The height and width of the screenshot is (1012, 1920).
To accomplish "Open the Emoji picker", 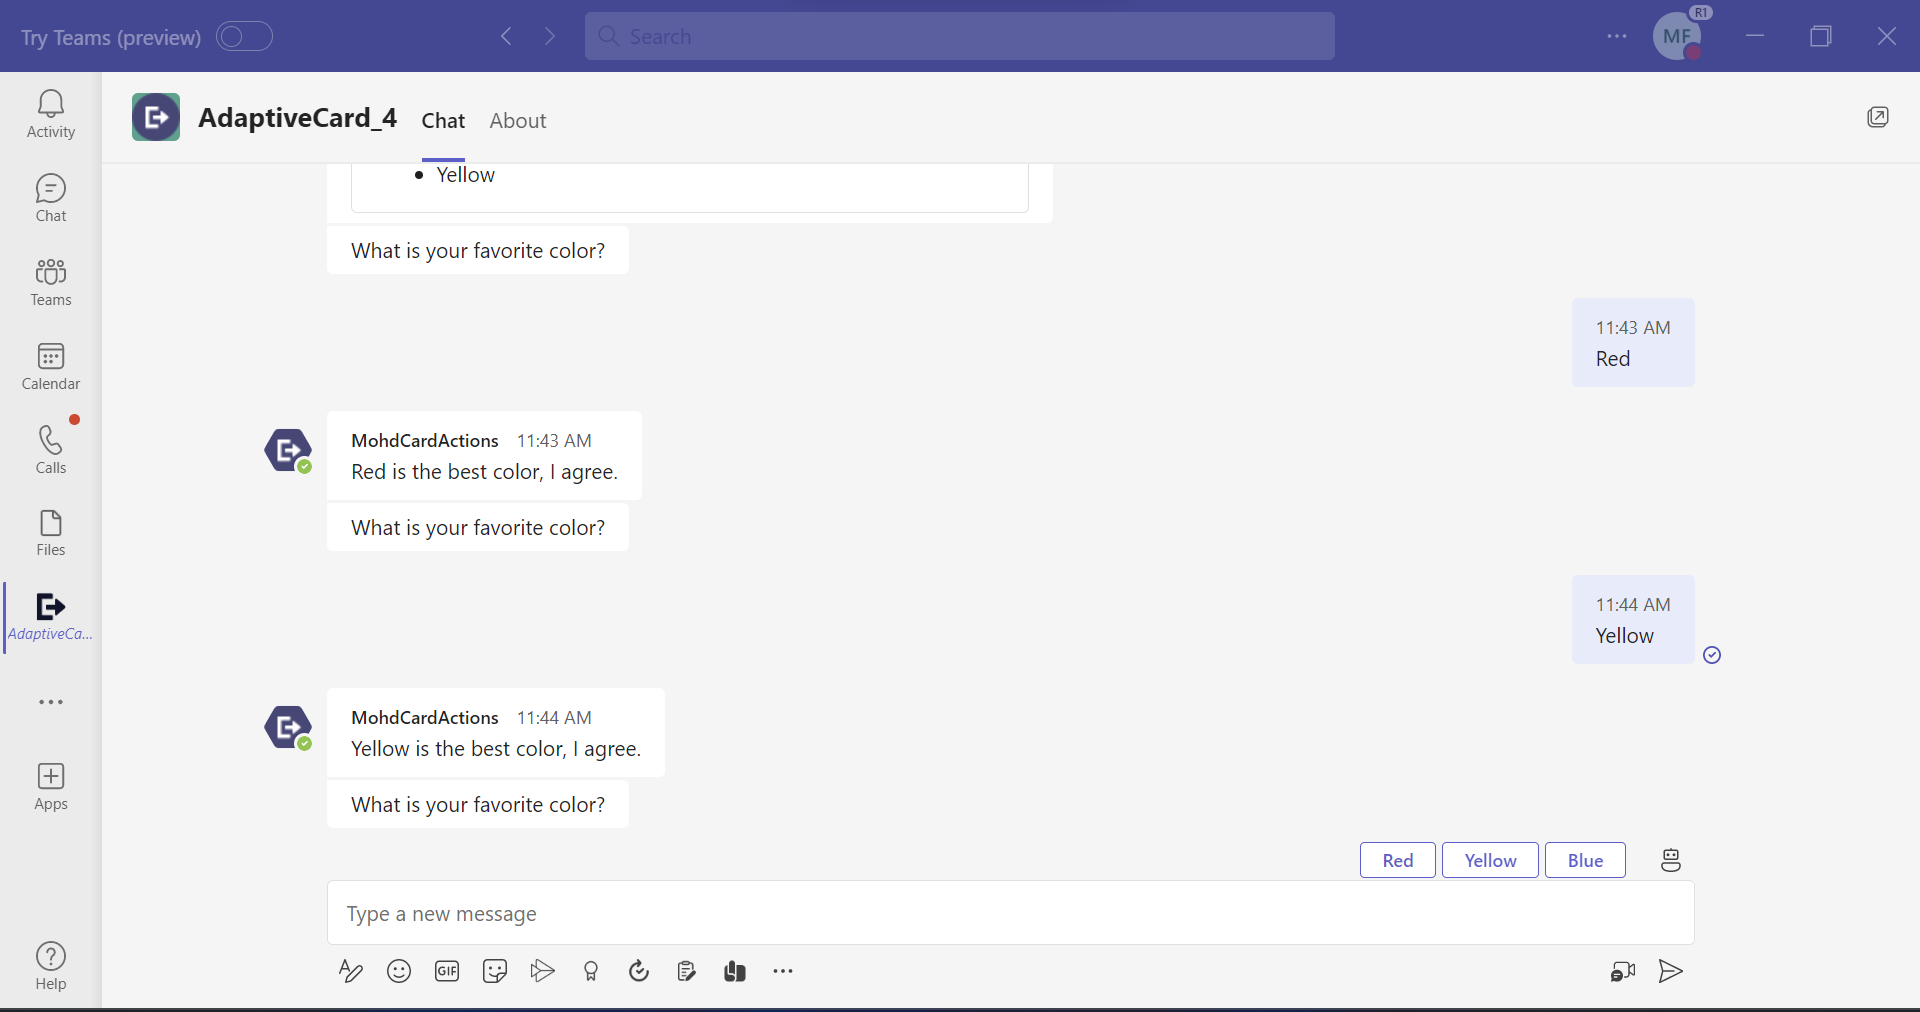I will [x=399, y=971].
